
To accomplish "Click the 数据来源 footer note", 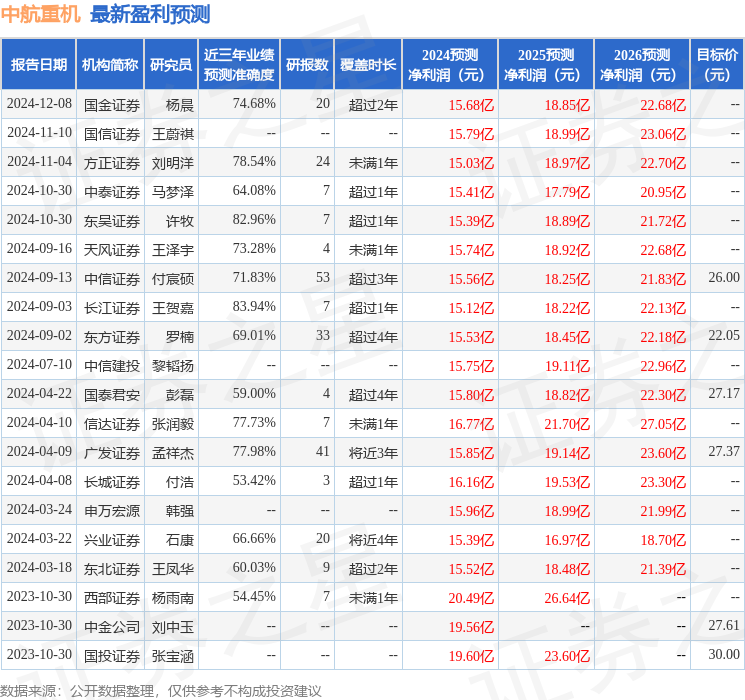I will (161, 690).
